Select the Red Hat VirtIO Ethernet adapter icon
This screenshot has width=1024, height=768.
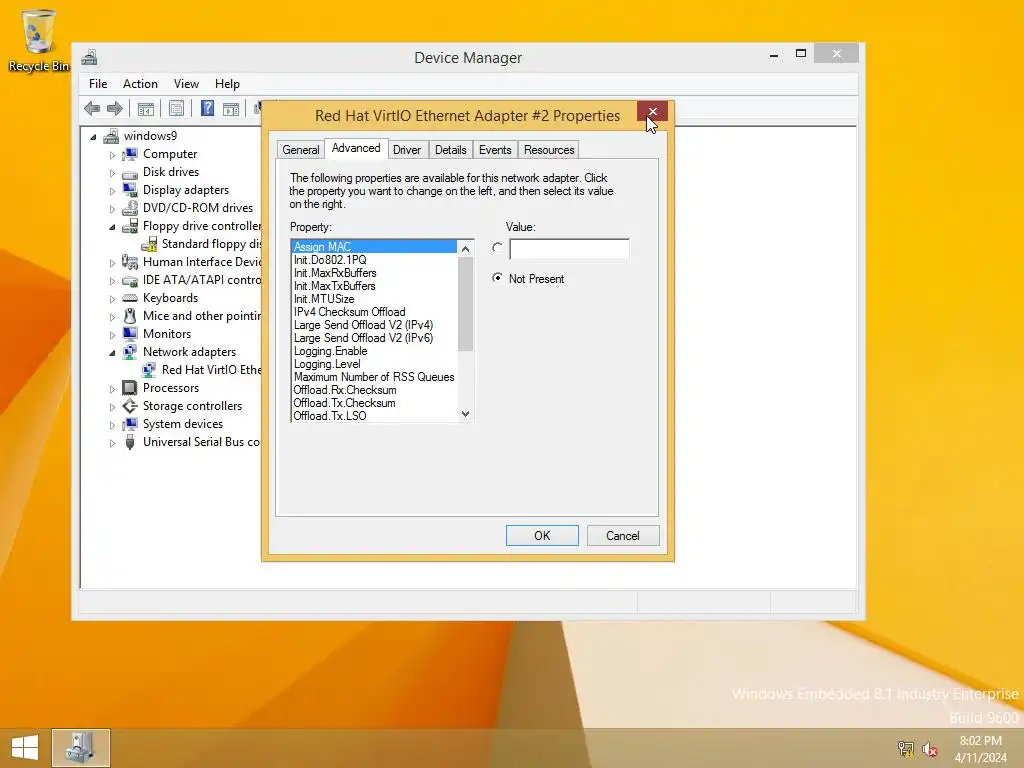click(150, 370)
